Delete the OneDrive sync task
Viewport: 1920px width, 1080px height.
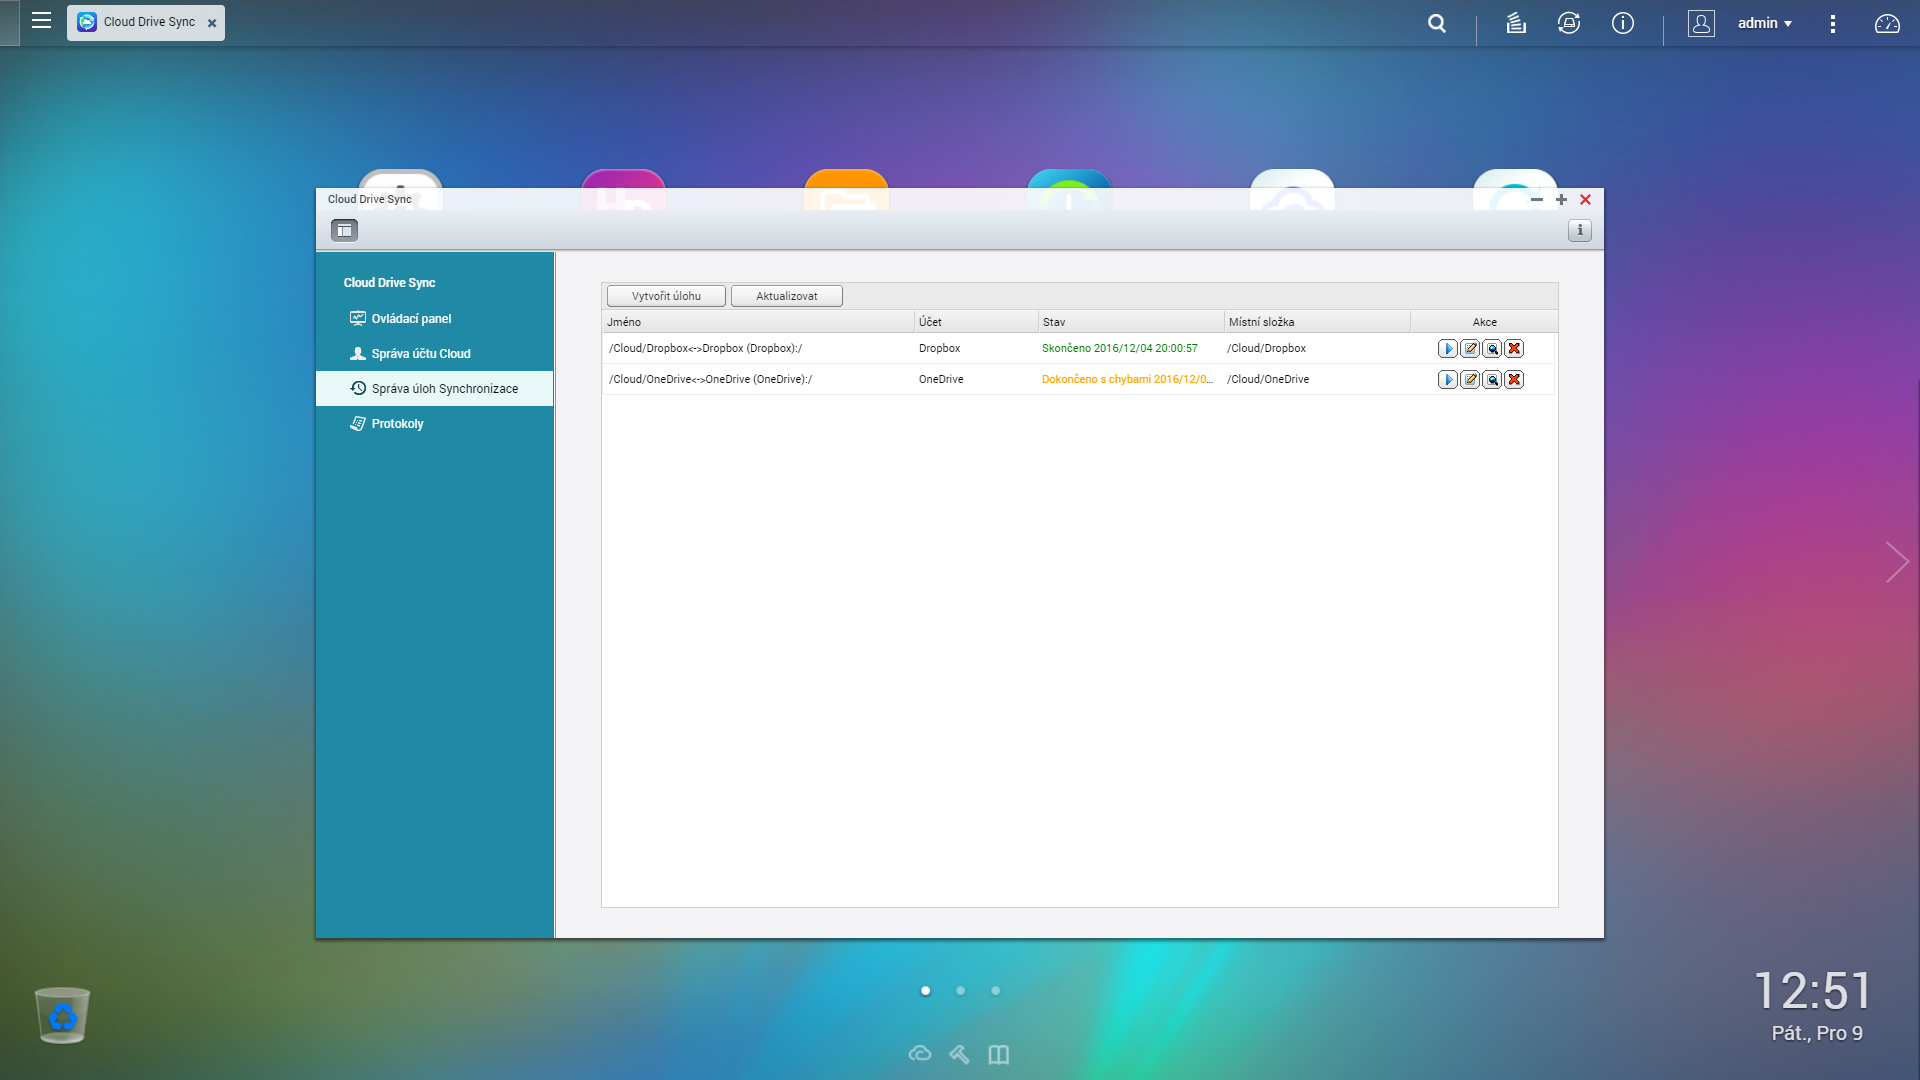coord(1514,380)
